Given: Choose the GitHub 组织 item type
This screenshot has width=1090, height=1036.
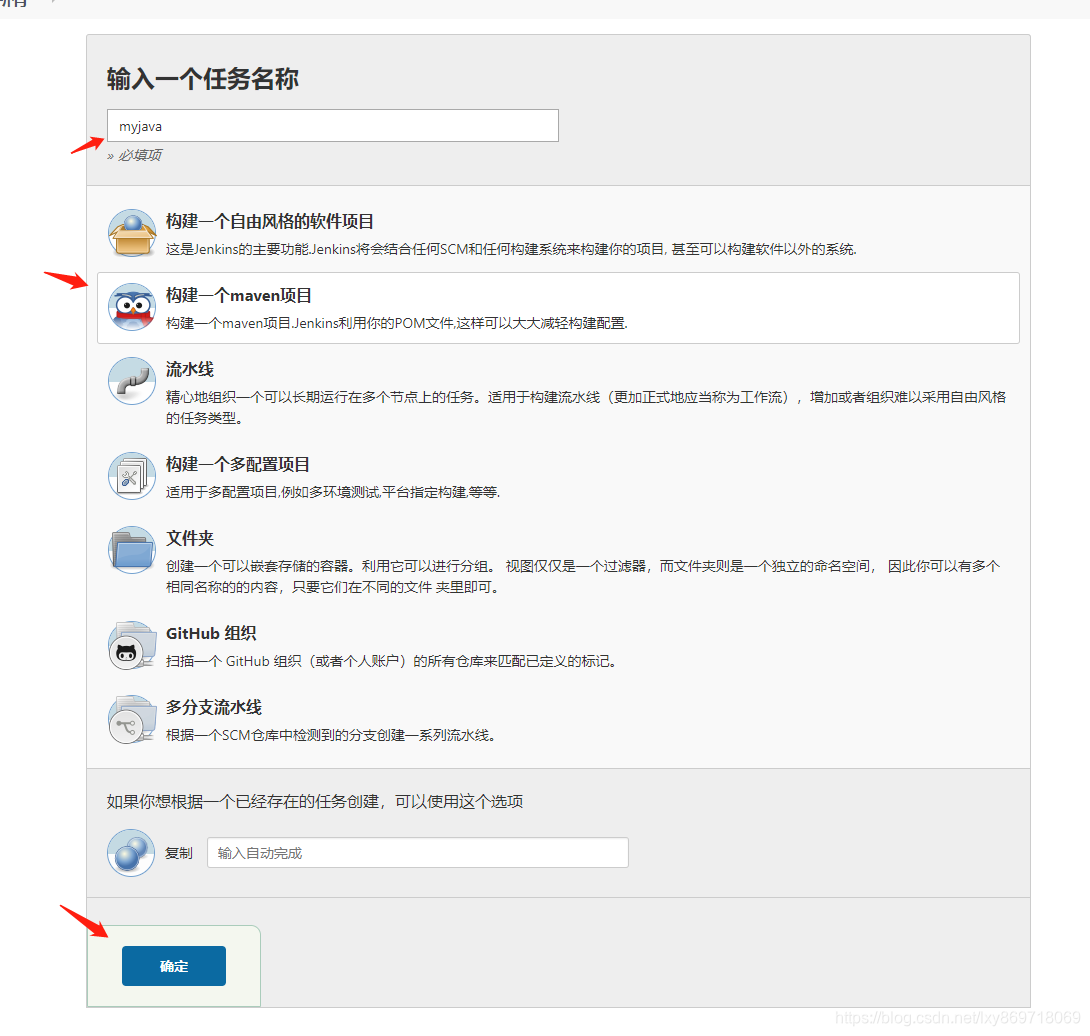Looking at the screenshot, I should [x=212, y=633].
